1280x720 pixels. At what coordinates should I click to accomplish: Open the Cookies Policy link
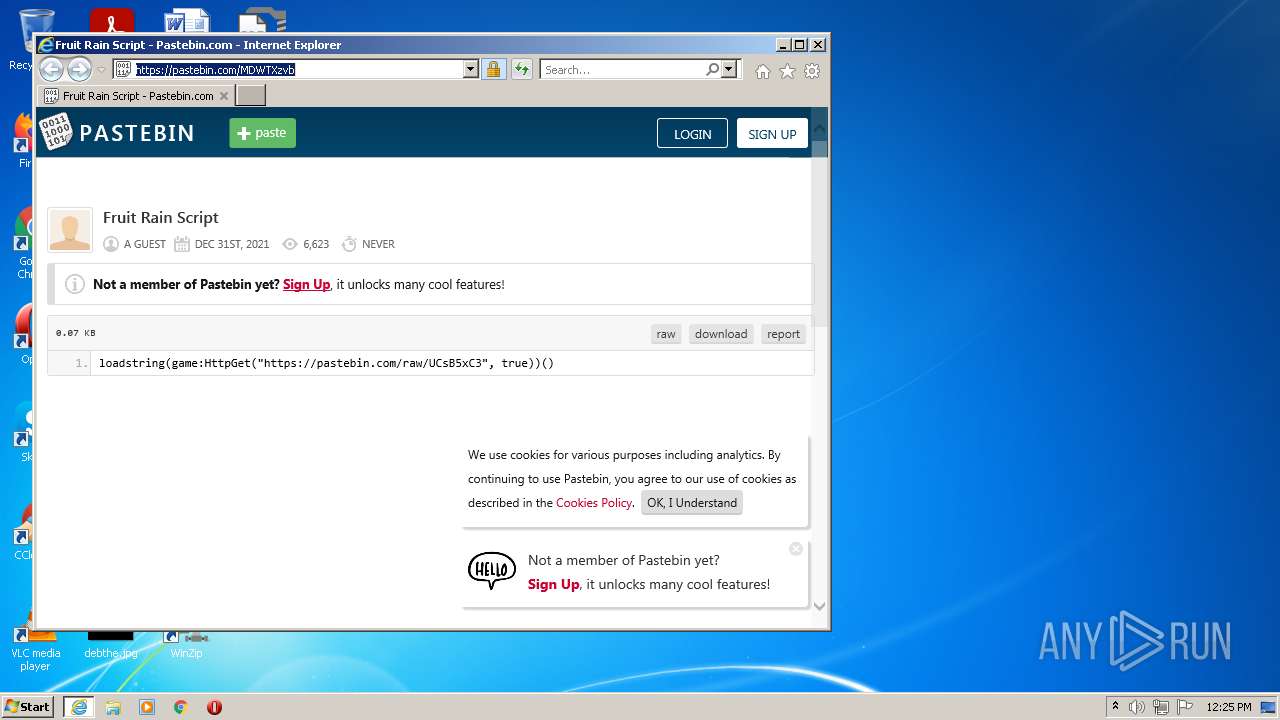[x=594, y=503]
